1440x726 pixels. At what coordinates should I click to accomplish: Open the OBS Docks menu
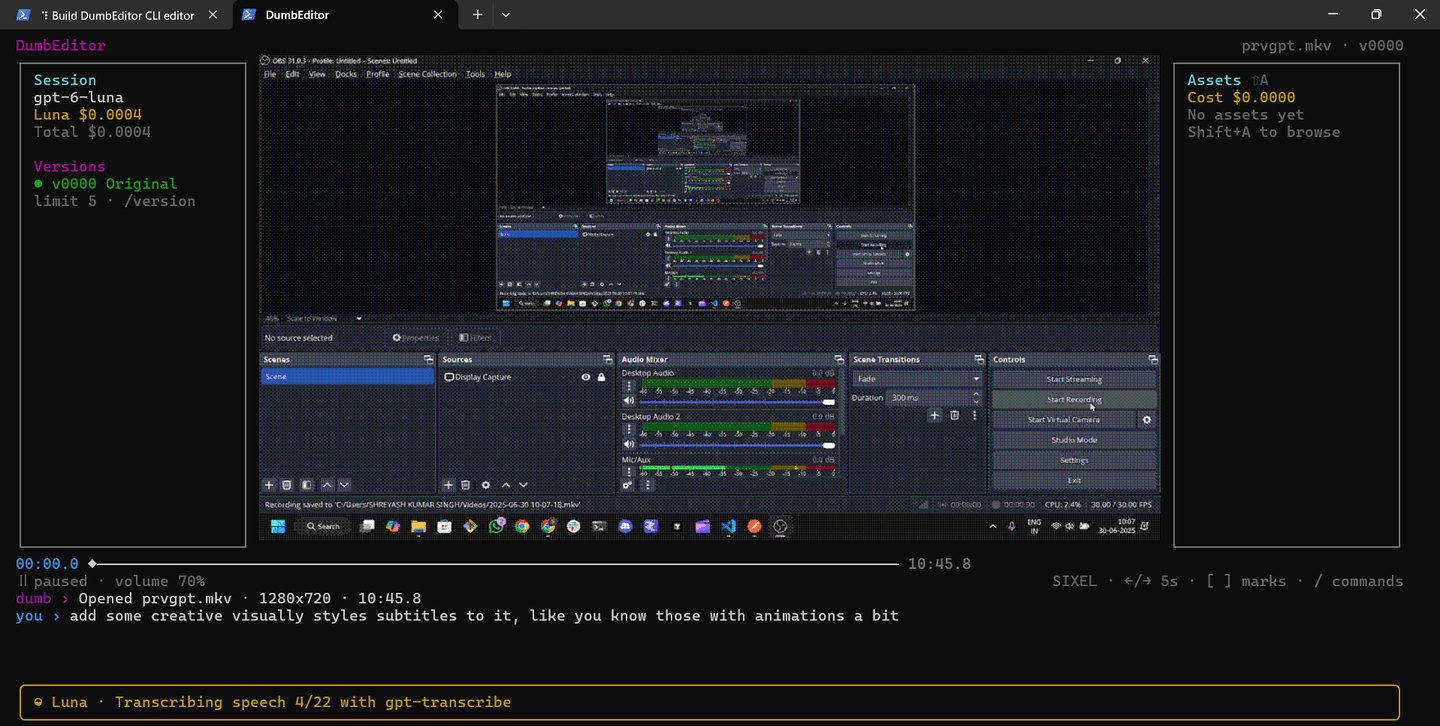click(346, 74)
